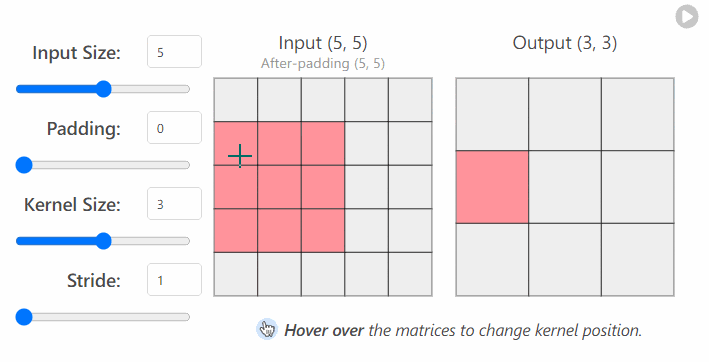Image resolution: width=709 pixels, height=362 pixels.
Task: Click the Kernel Size number field
Action: [174, 203]
